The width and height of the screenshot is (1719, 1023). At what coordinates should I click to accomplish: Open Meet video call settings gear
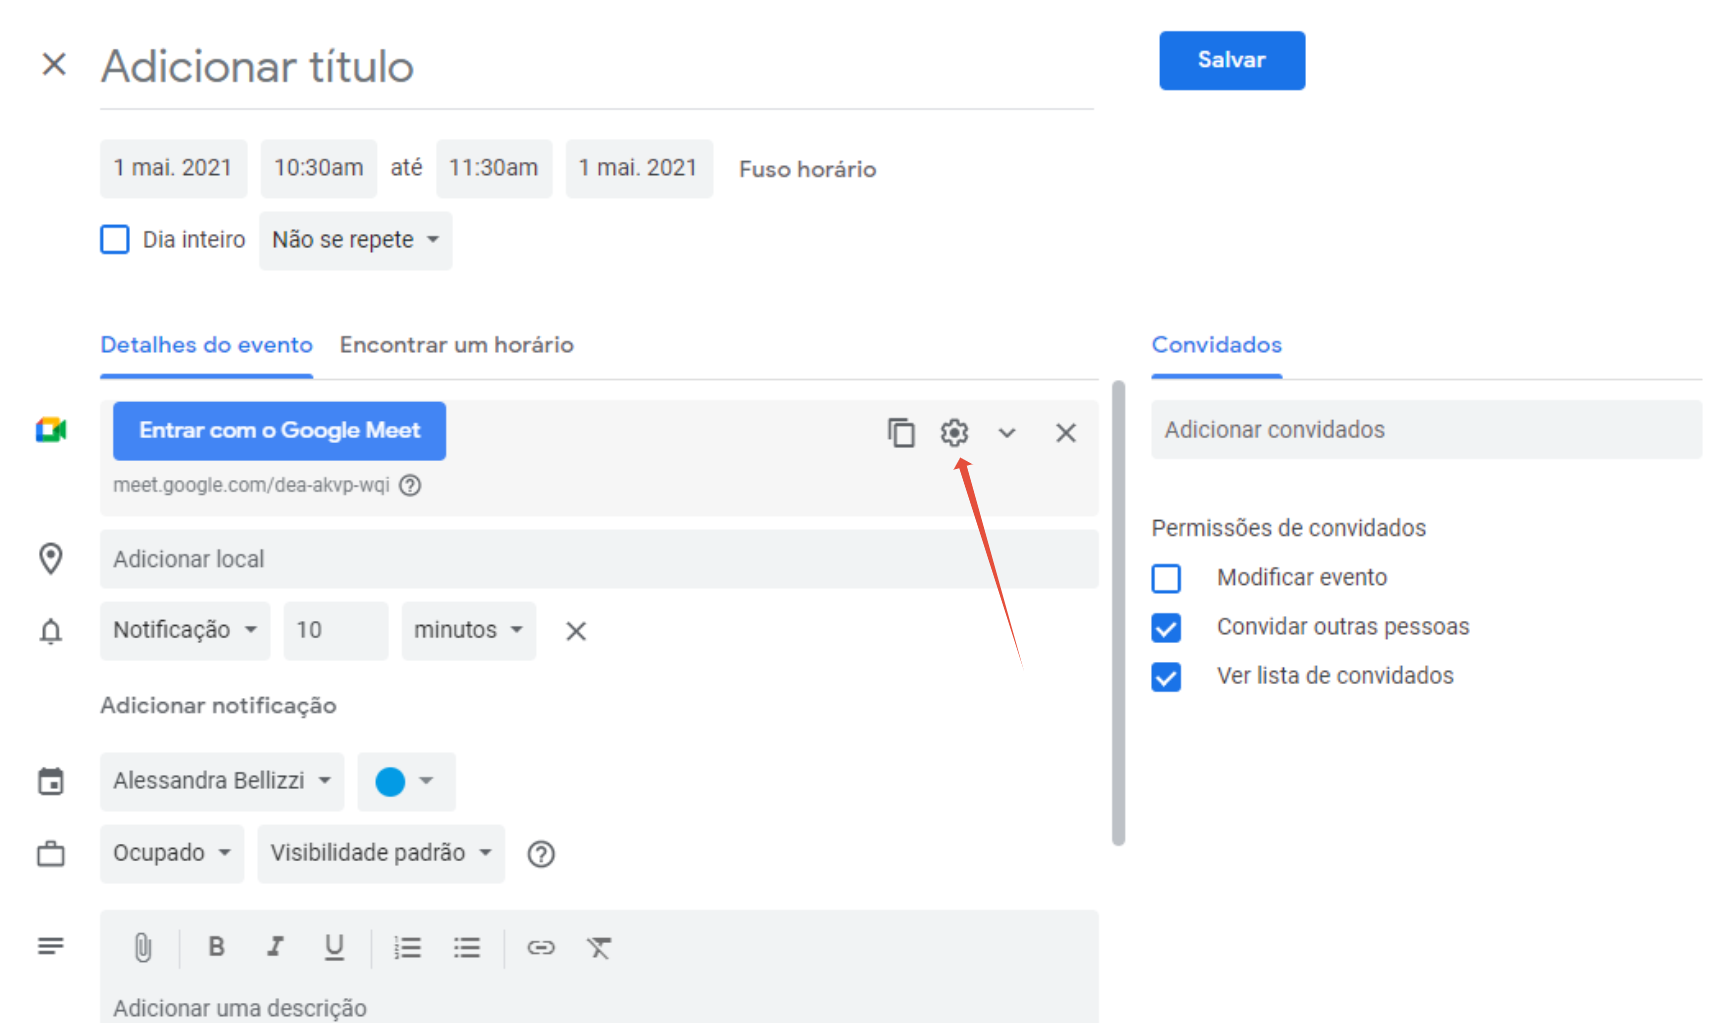click(x=954, y=432)
